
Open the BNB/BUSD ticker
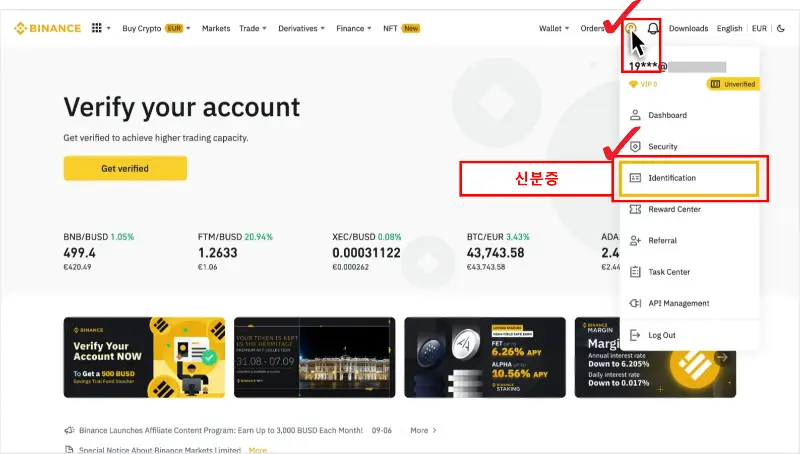click(x=99, y=251)
